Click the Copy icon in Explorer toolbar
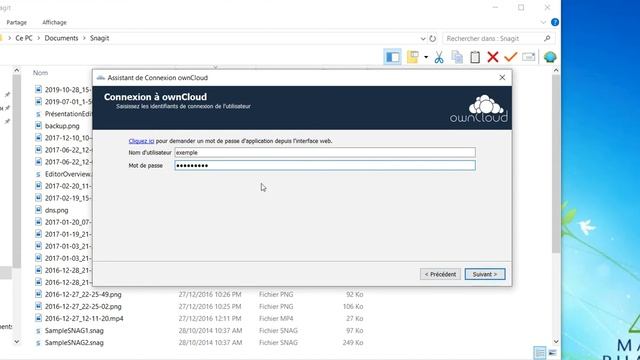This screenshot has width=640, height=360. (x=457, y=57)
